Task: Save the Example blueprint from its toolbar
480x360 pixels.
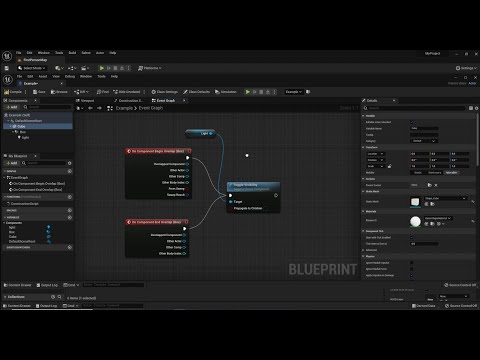Action: pyautogui.click(x=39, y=92)
